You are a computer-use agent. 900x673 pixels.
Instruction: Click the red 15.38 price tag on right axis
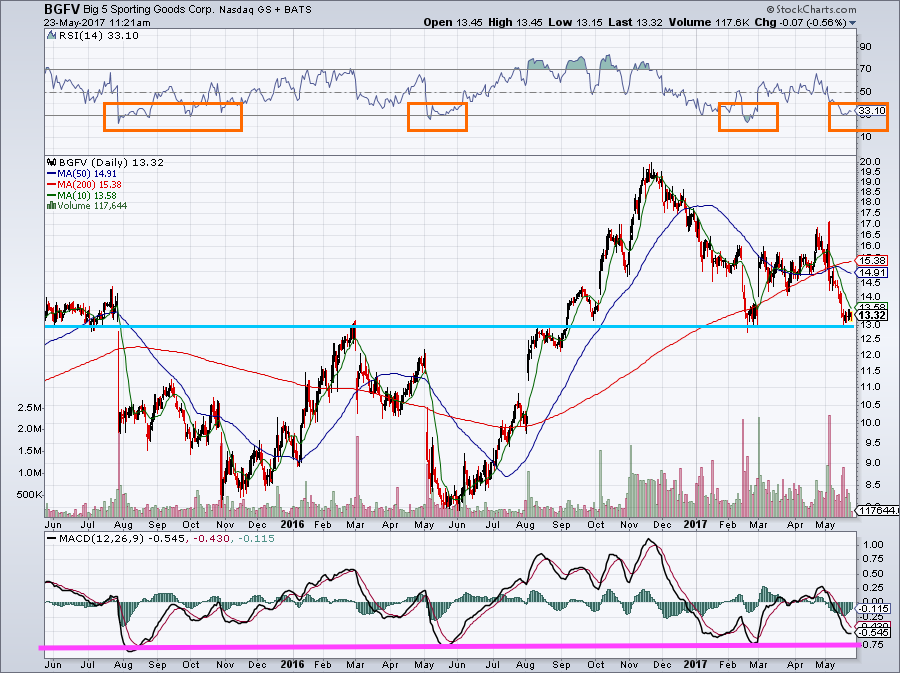872,260
